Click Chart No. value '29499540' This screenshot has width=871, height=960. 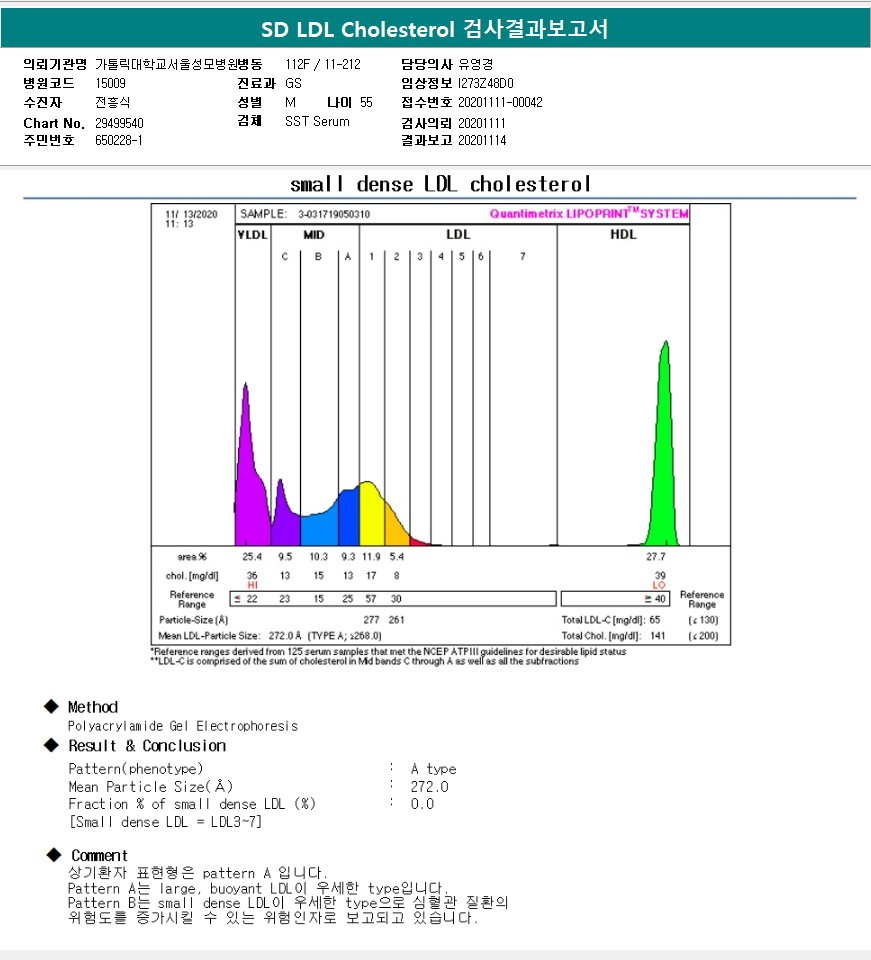pos(119,123)
